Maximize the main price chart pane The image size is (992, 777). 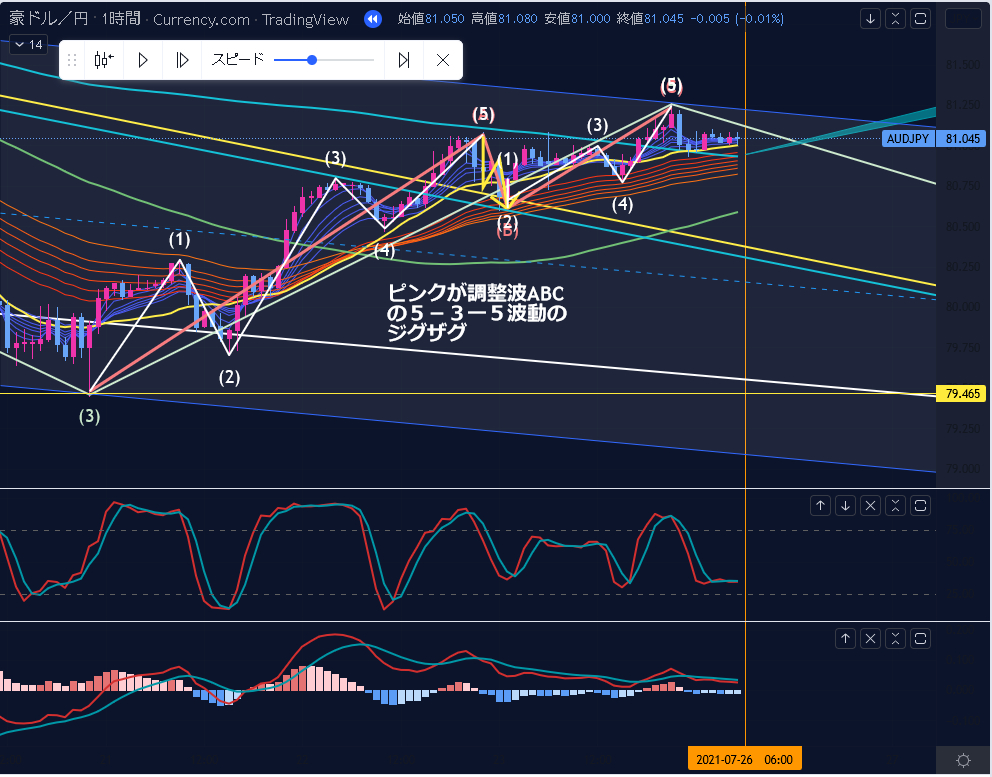coord(921,19)
